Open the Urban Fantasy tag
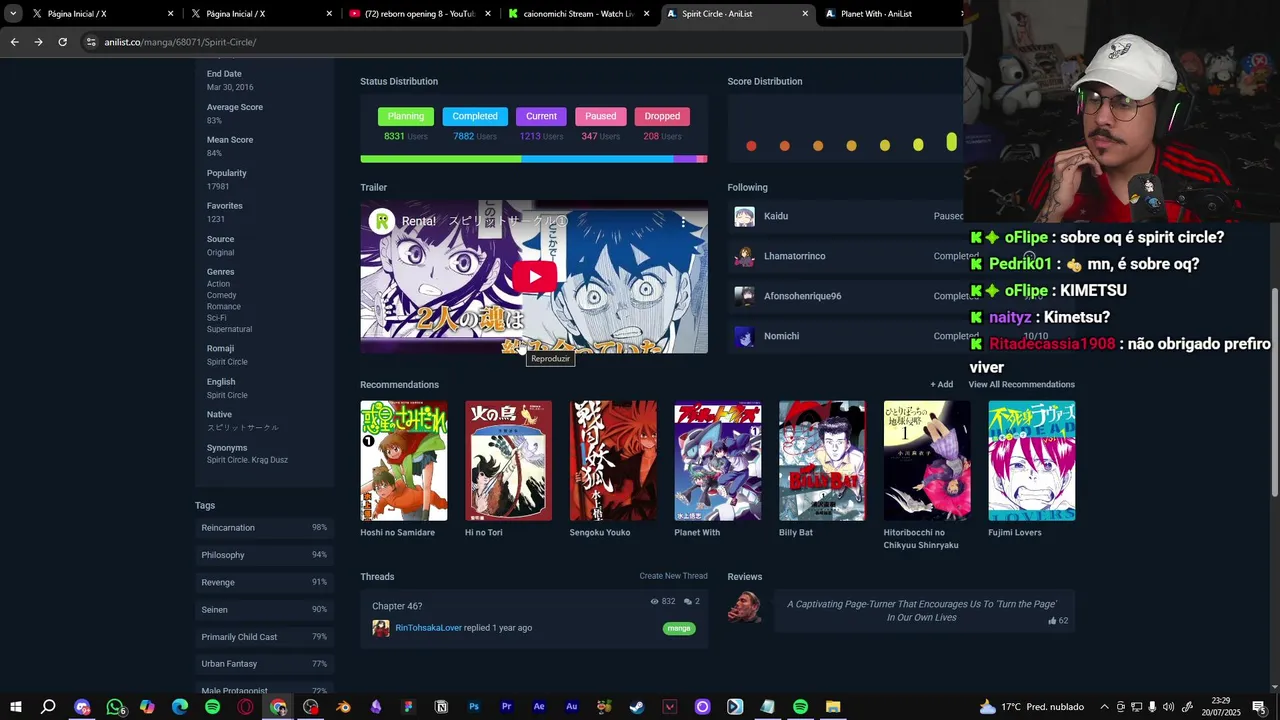Screen dimensions: 1280x720 229,664
